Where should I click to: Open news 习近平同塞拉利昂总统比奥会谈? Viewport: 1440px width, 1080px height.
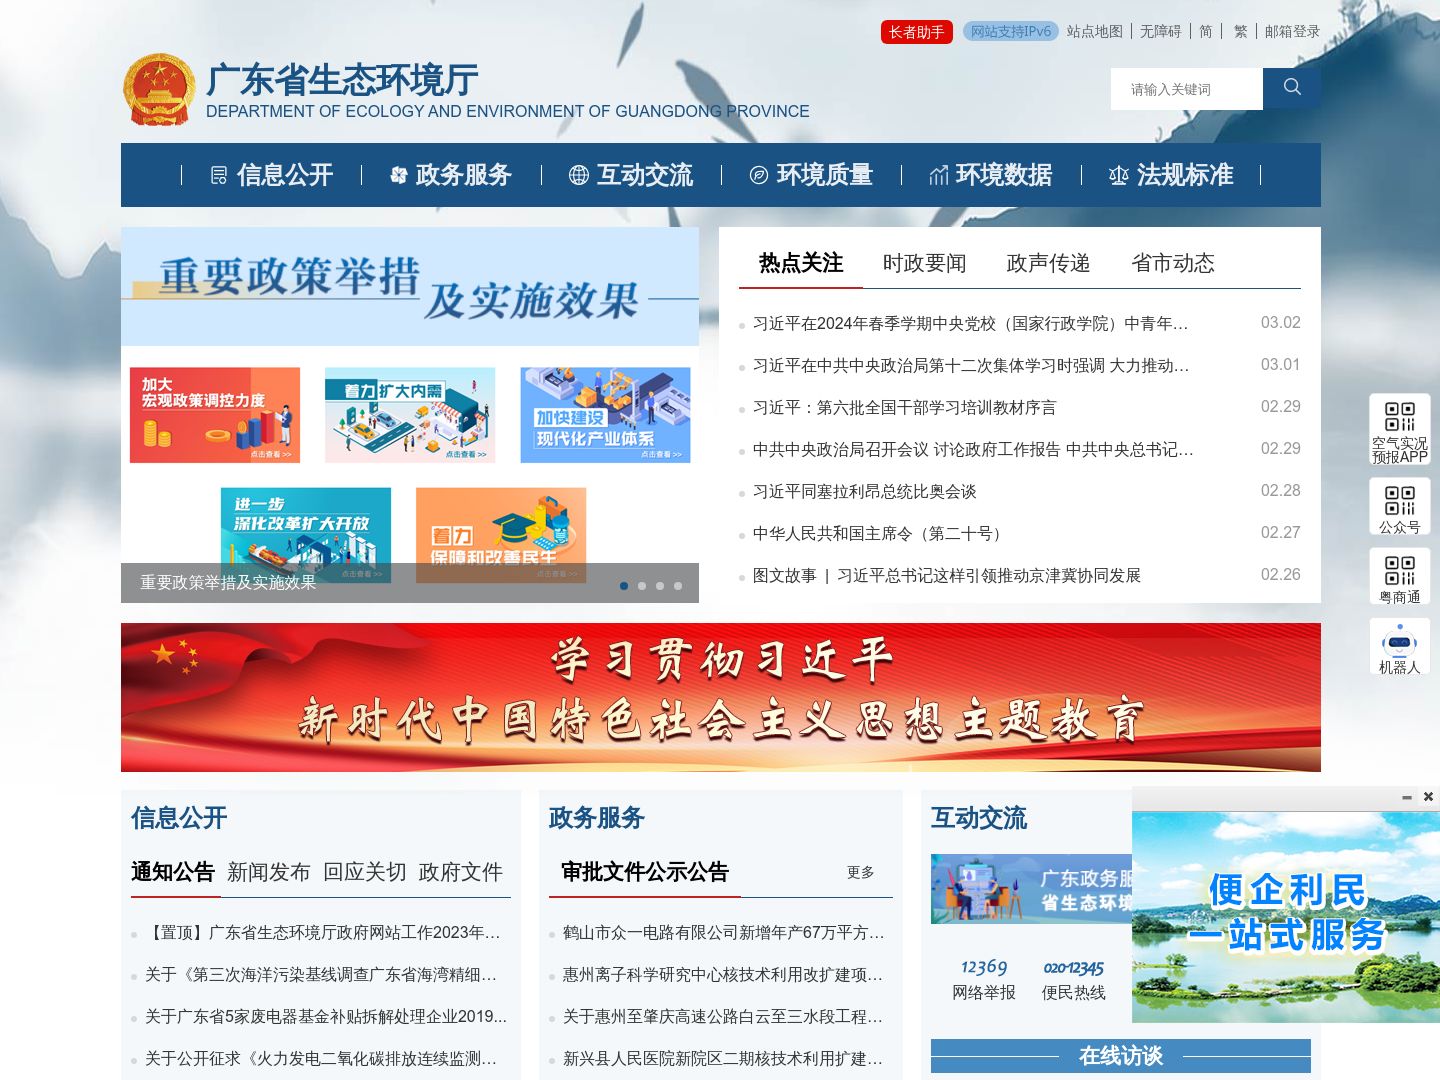coord(864,491)
